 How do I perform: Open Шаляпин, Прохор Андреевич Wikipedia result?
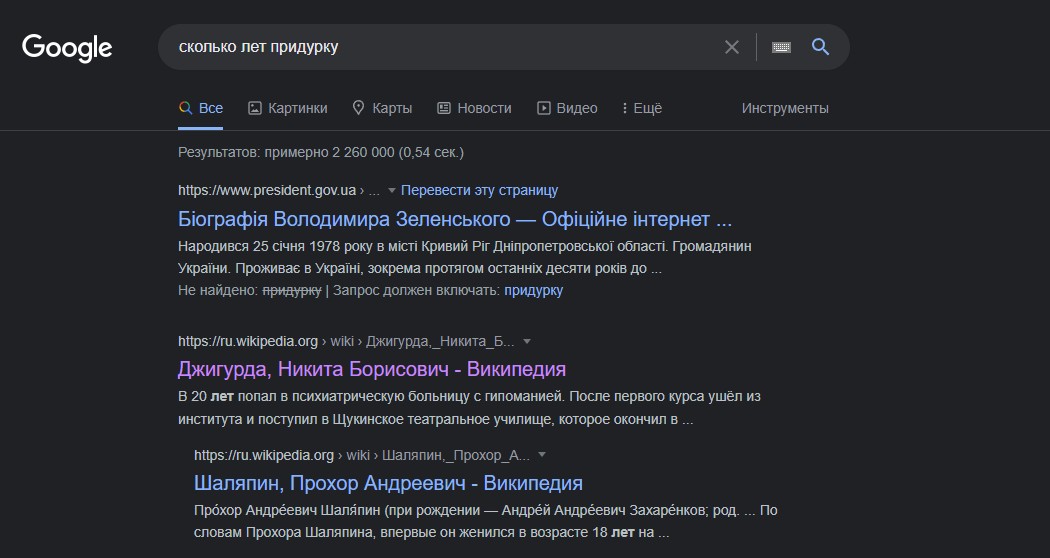(x=388, y=483)
